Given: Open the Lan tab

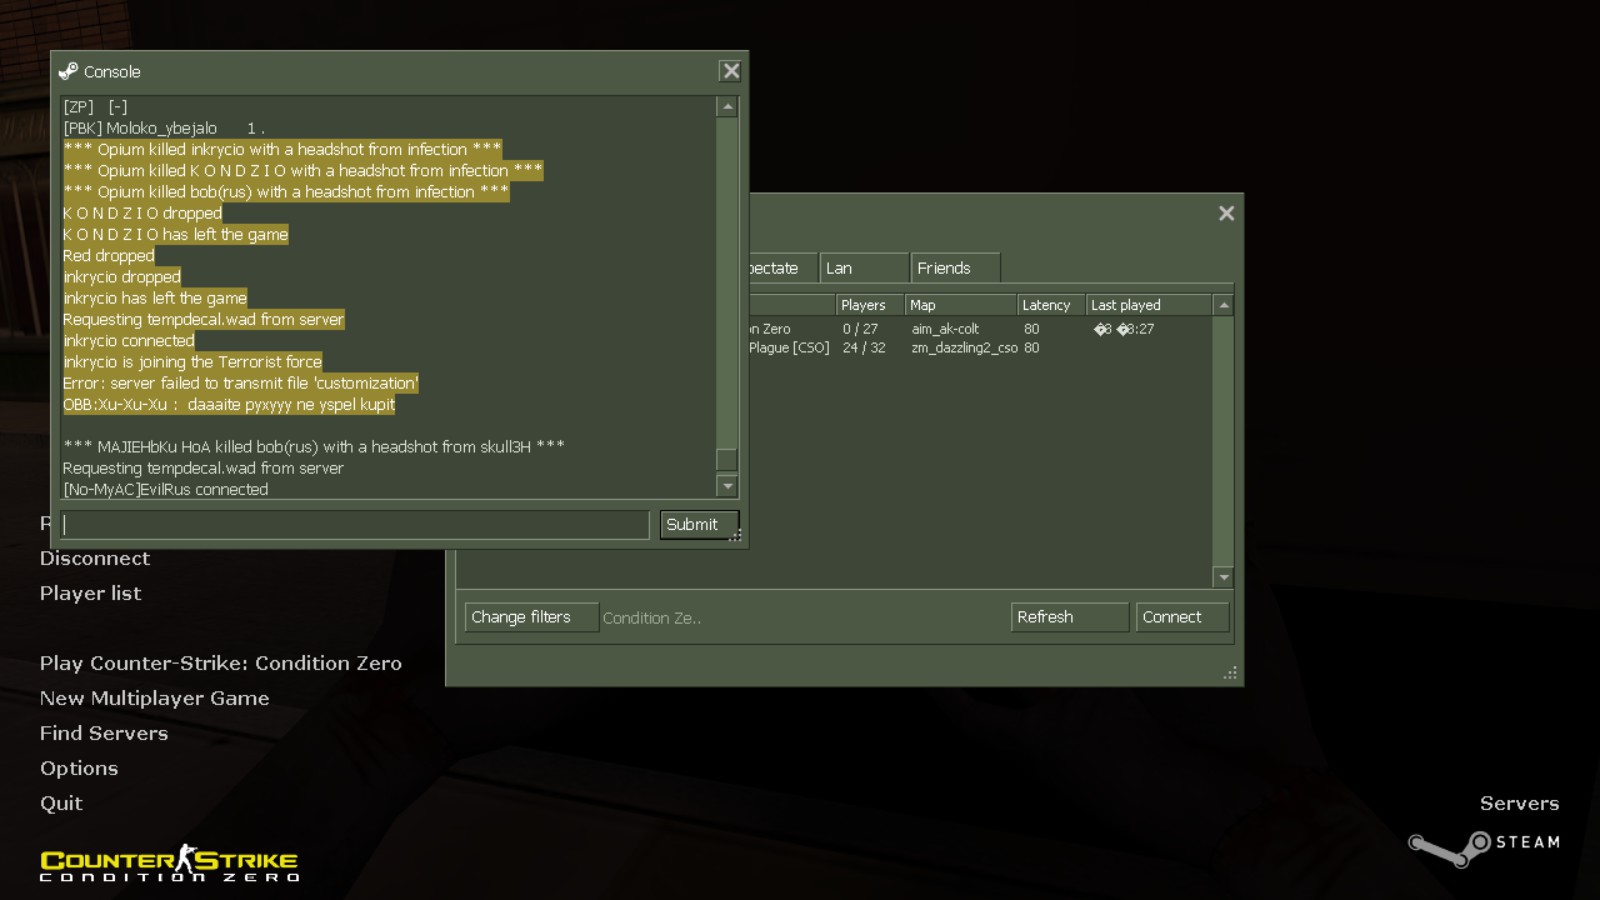Looking at the screenshot, I should click(863, 268).
